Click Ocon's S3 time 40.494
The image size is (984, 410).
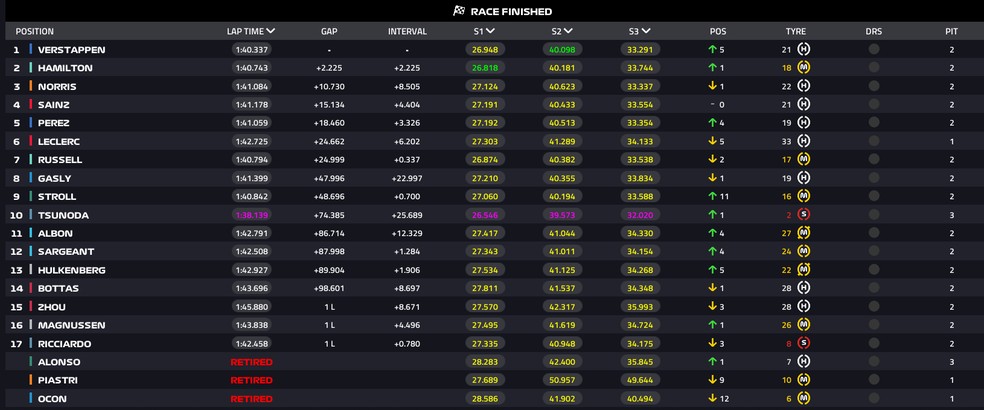[x=640, y=399]
